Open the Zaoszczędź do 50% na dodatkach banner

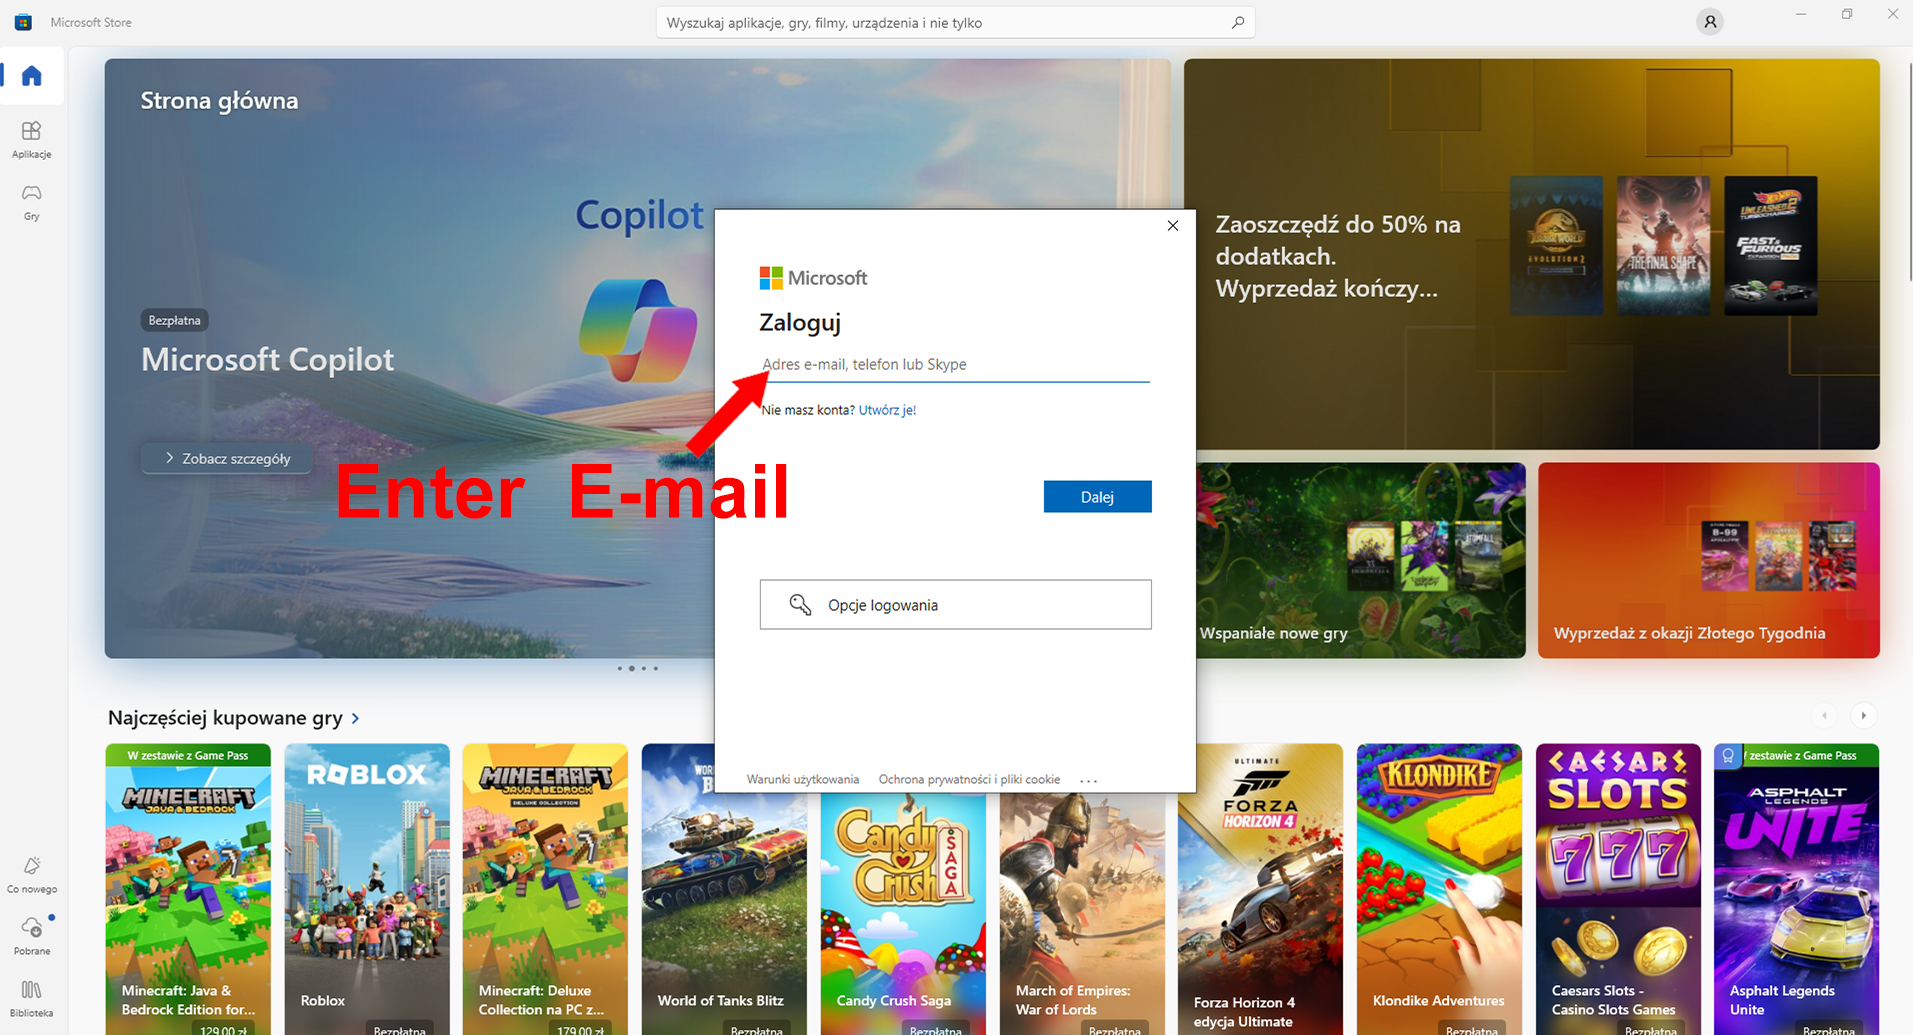[x=1532, y=254]
